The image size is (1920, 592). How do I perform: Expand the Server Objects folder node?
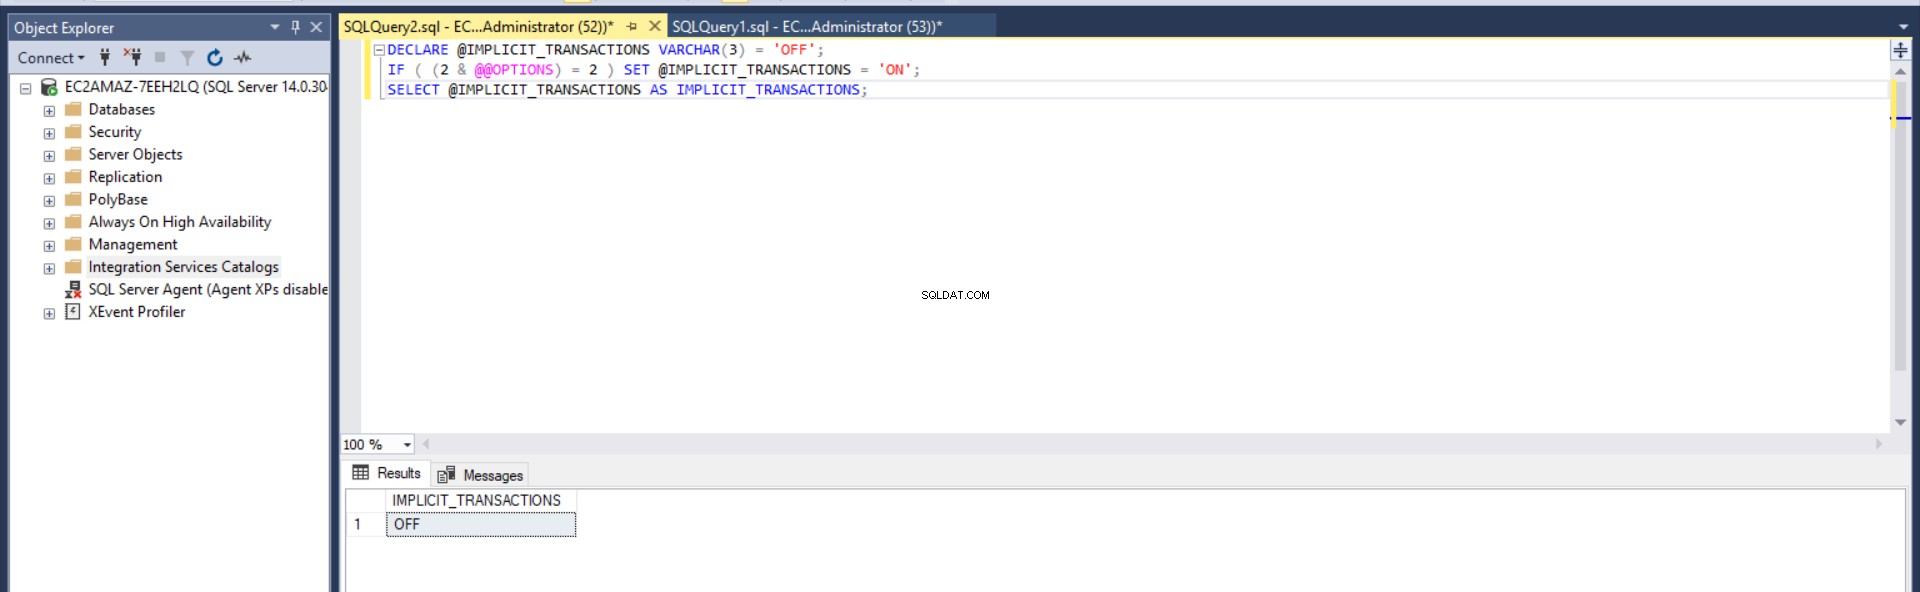tap(49, 156)
